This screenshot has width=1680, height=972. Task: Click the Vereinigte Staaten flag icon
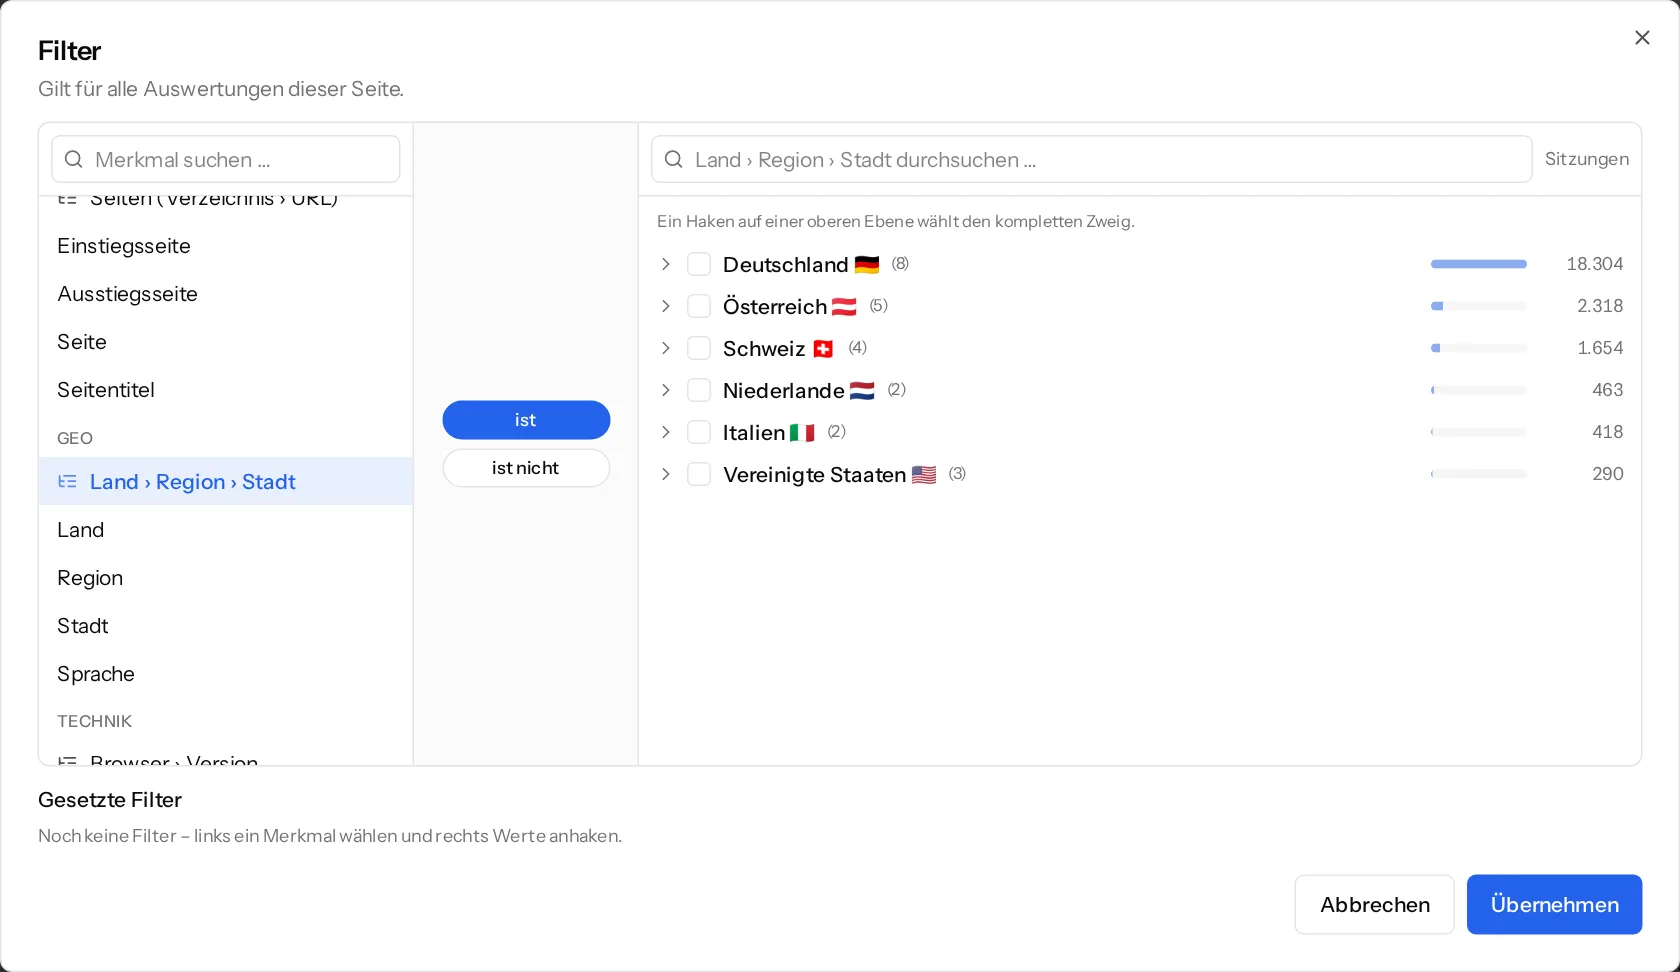(924, 475)
